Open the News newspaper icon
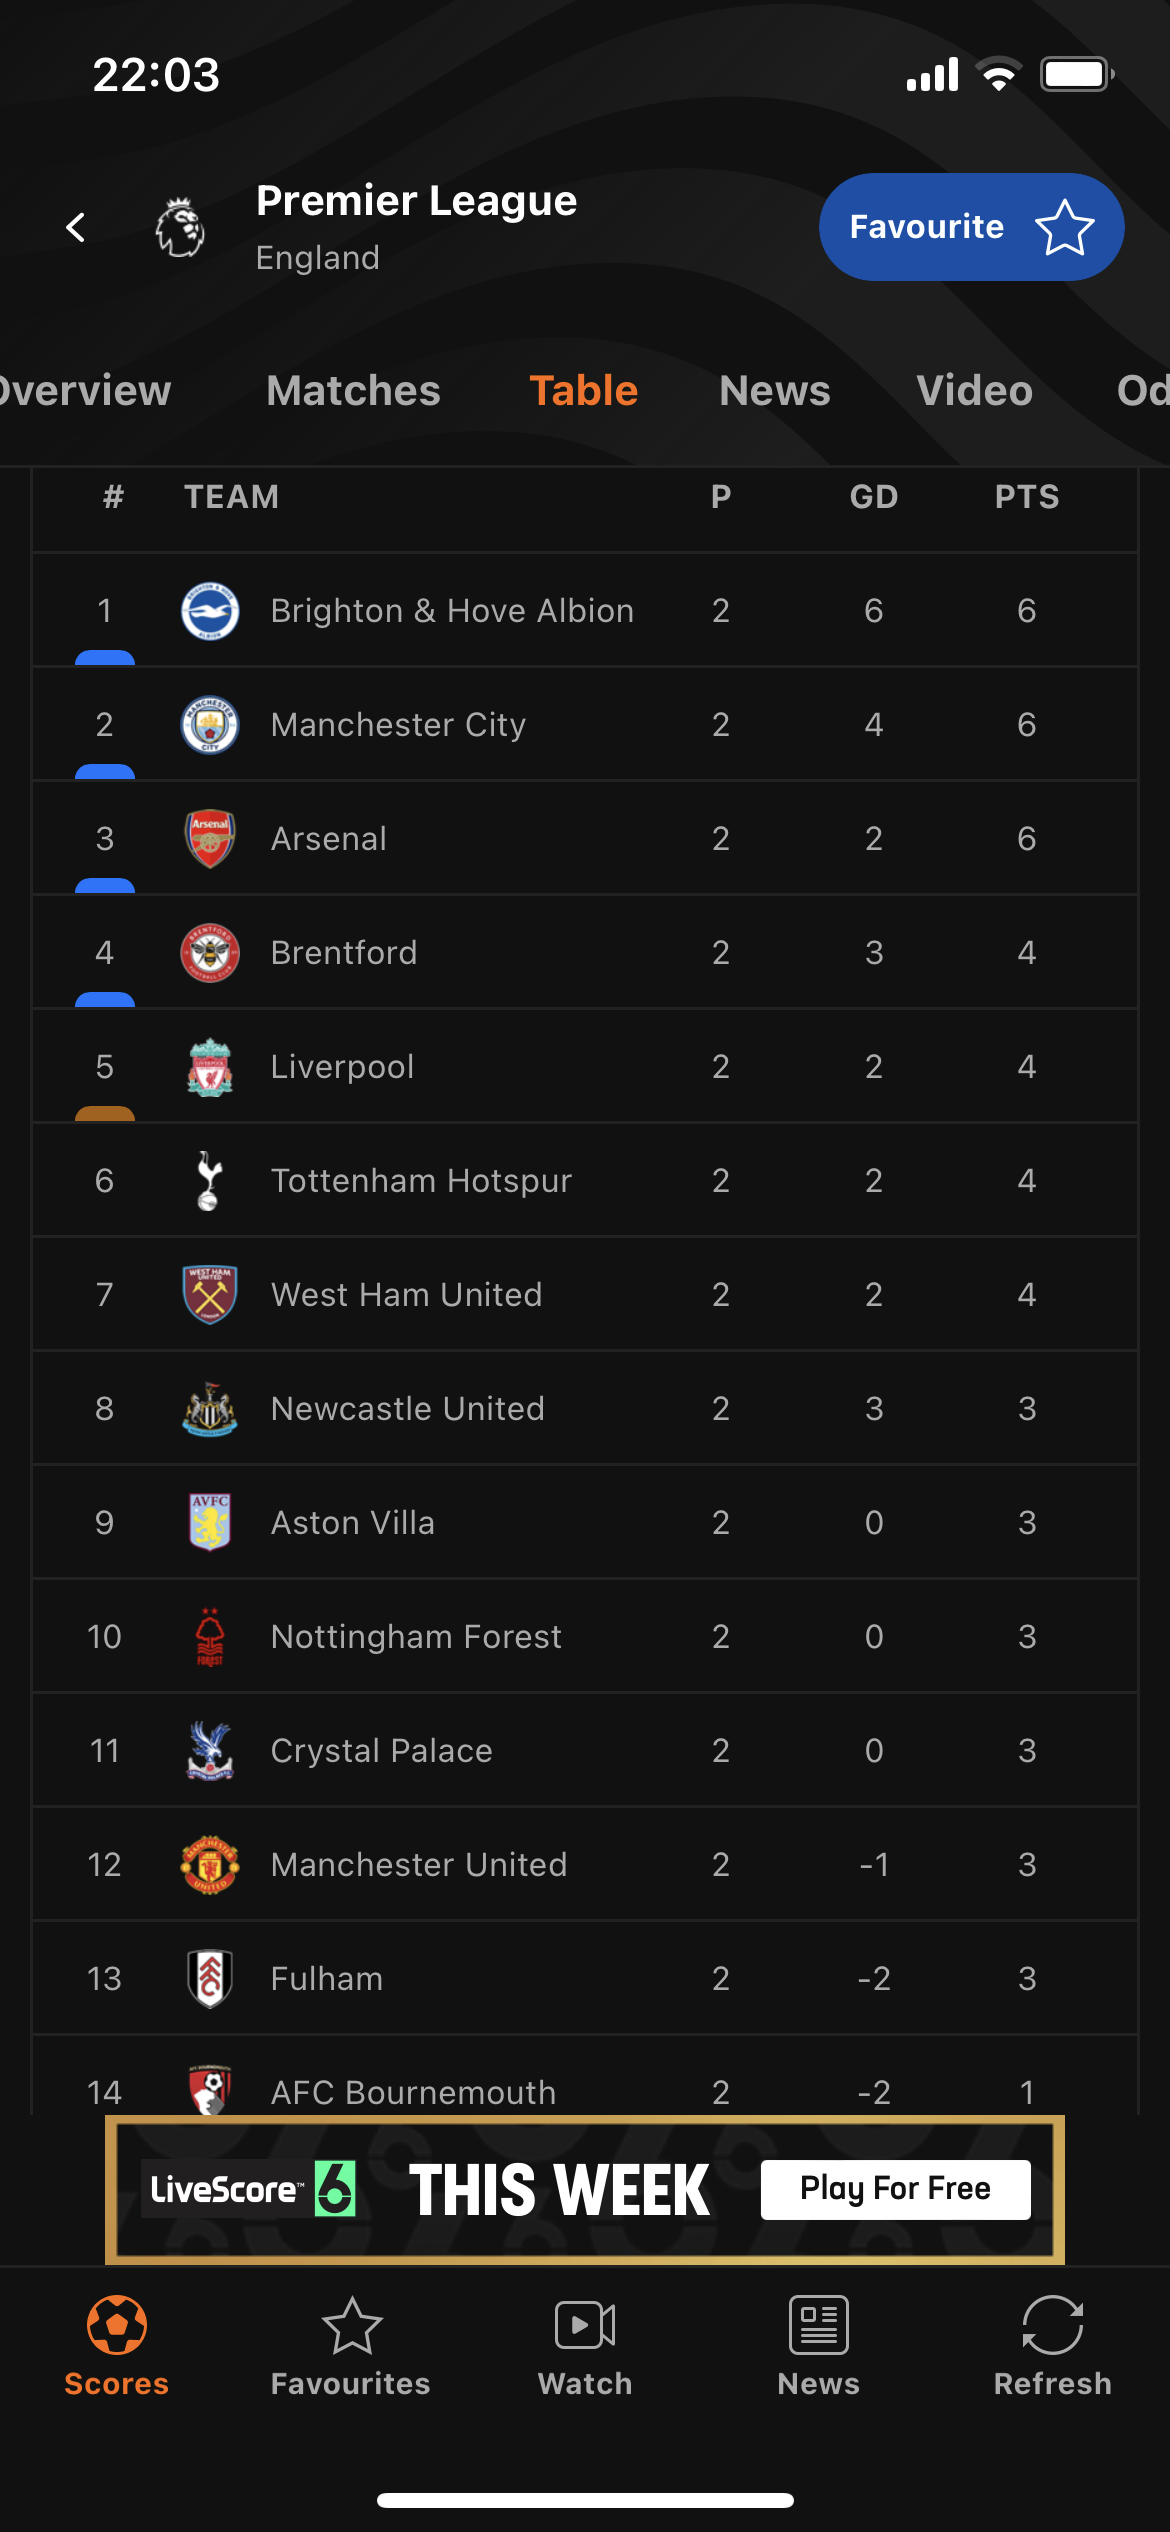Screen dimensions: 1170x2532 click(x=819, y=2325)
